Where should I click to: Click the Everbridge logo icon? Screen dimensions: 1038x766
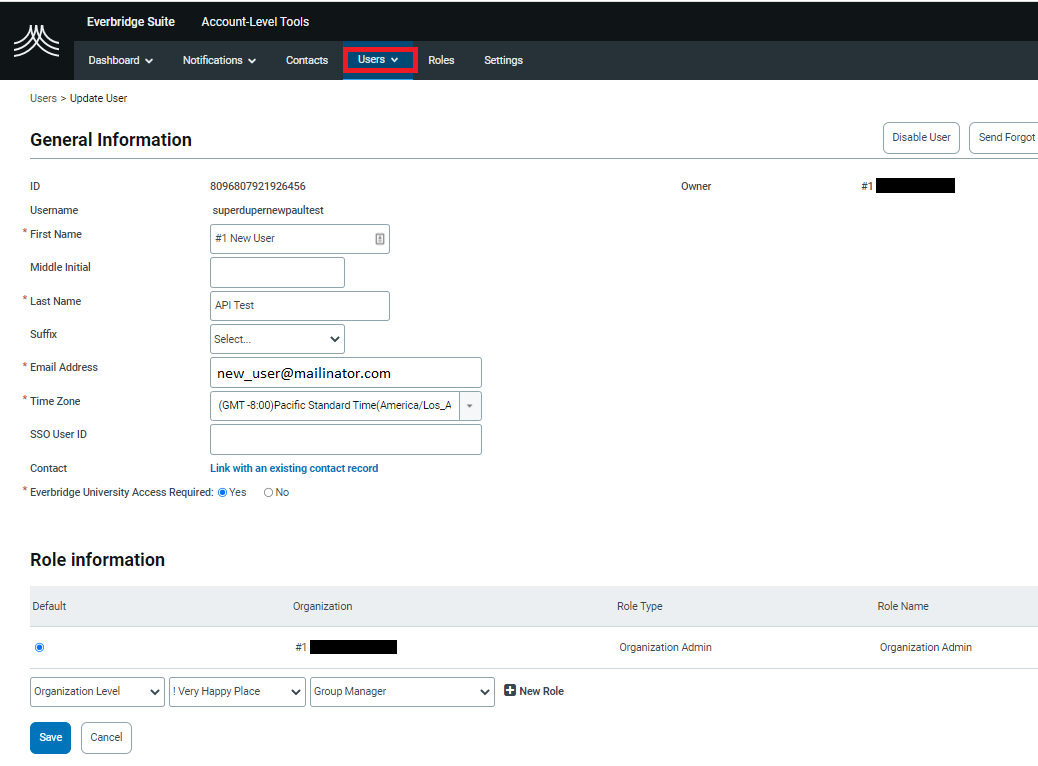(36, 41)
